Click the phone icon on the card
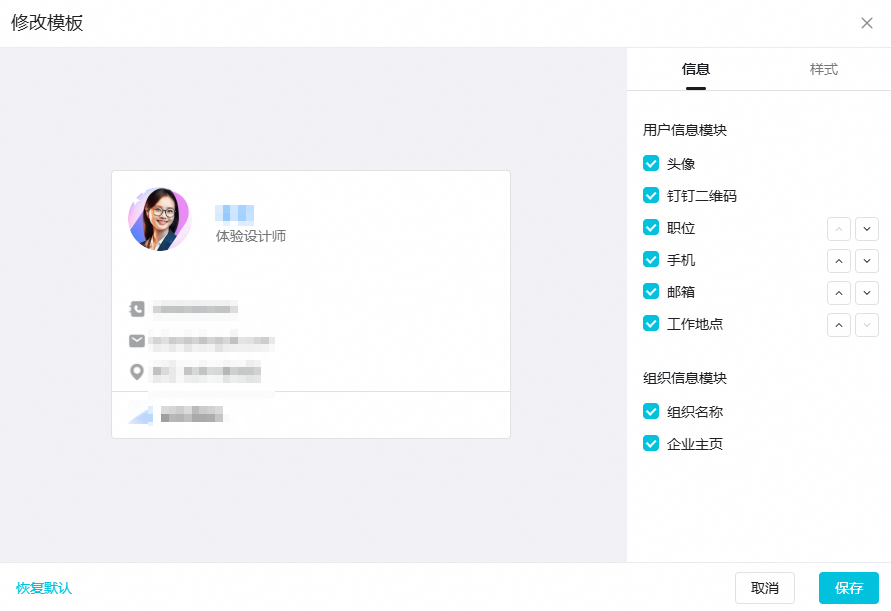This screenshot has width=891, height=611. pos(137,309)
